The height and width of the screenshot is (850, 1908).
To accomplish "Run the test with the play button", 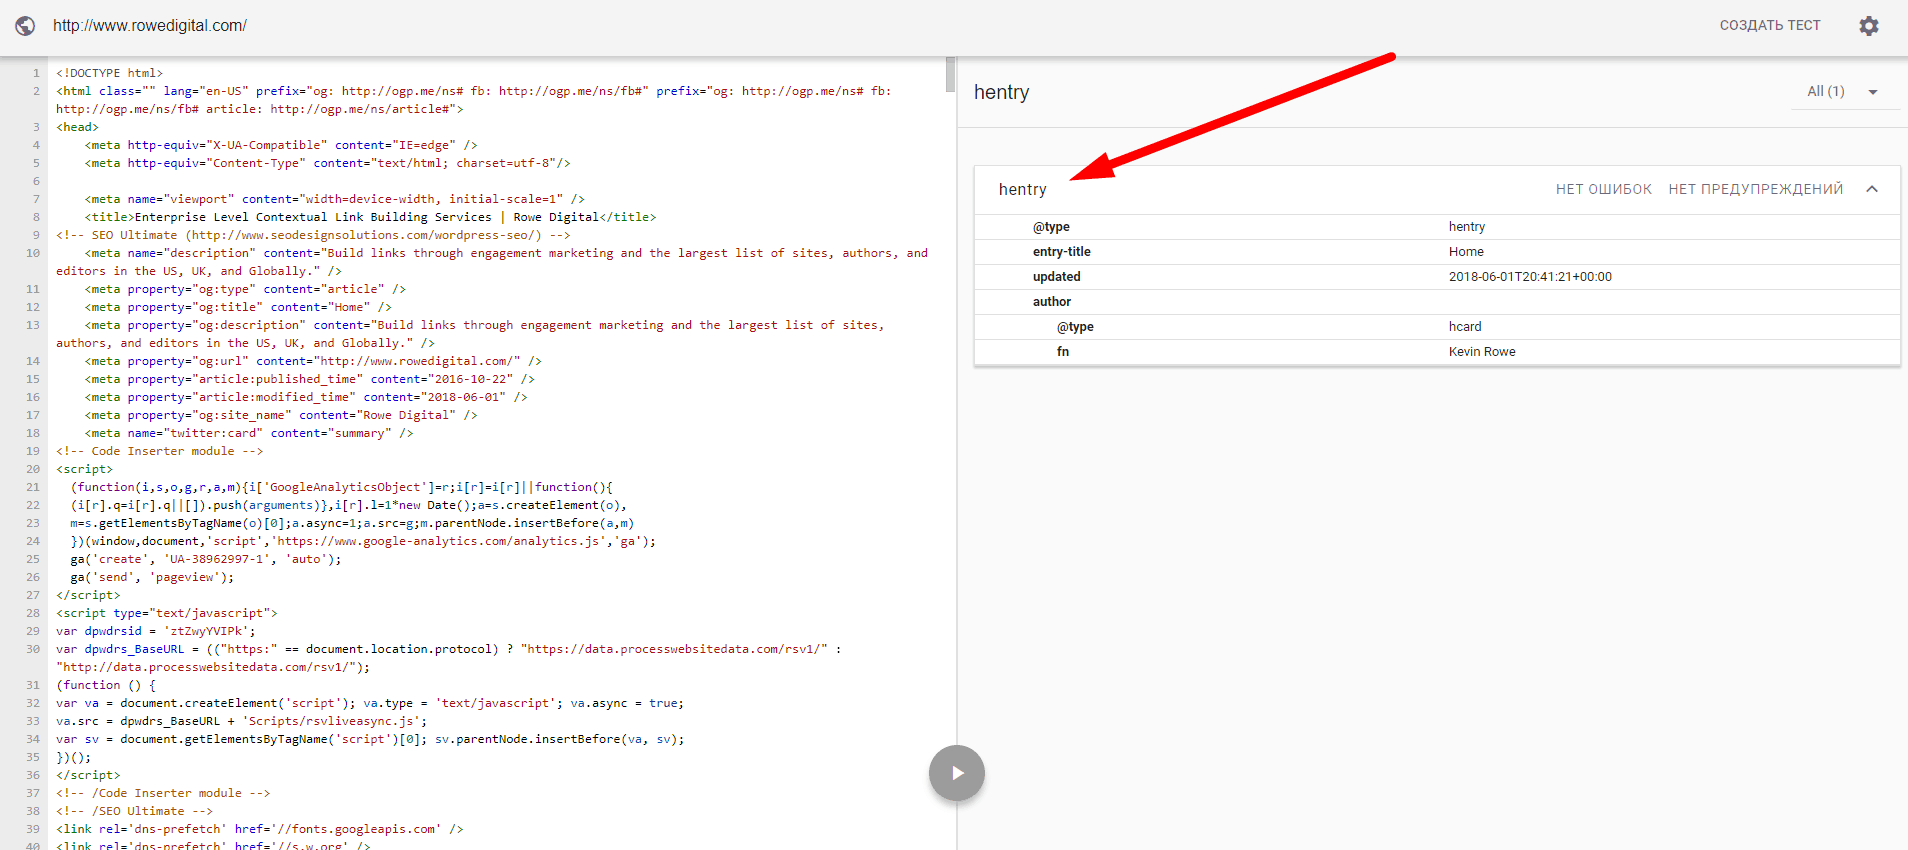I will pyautogui.click(x=956, y=773).
